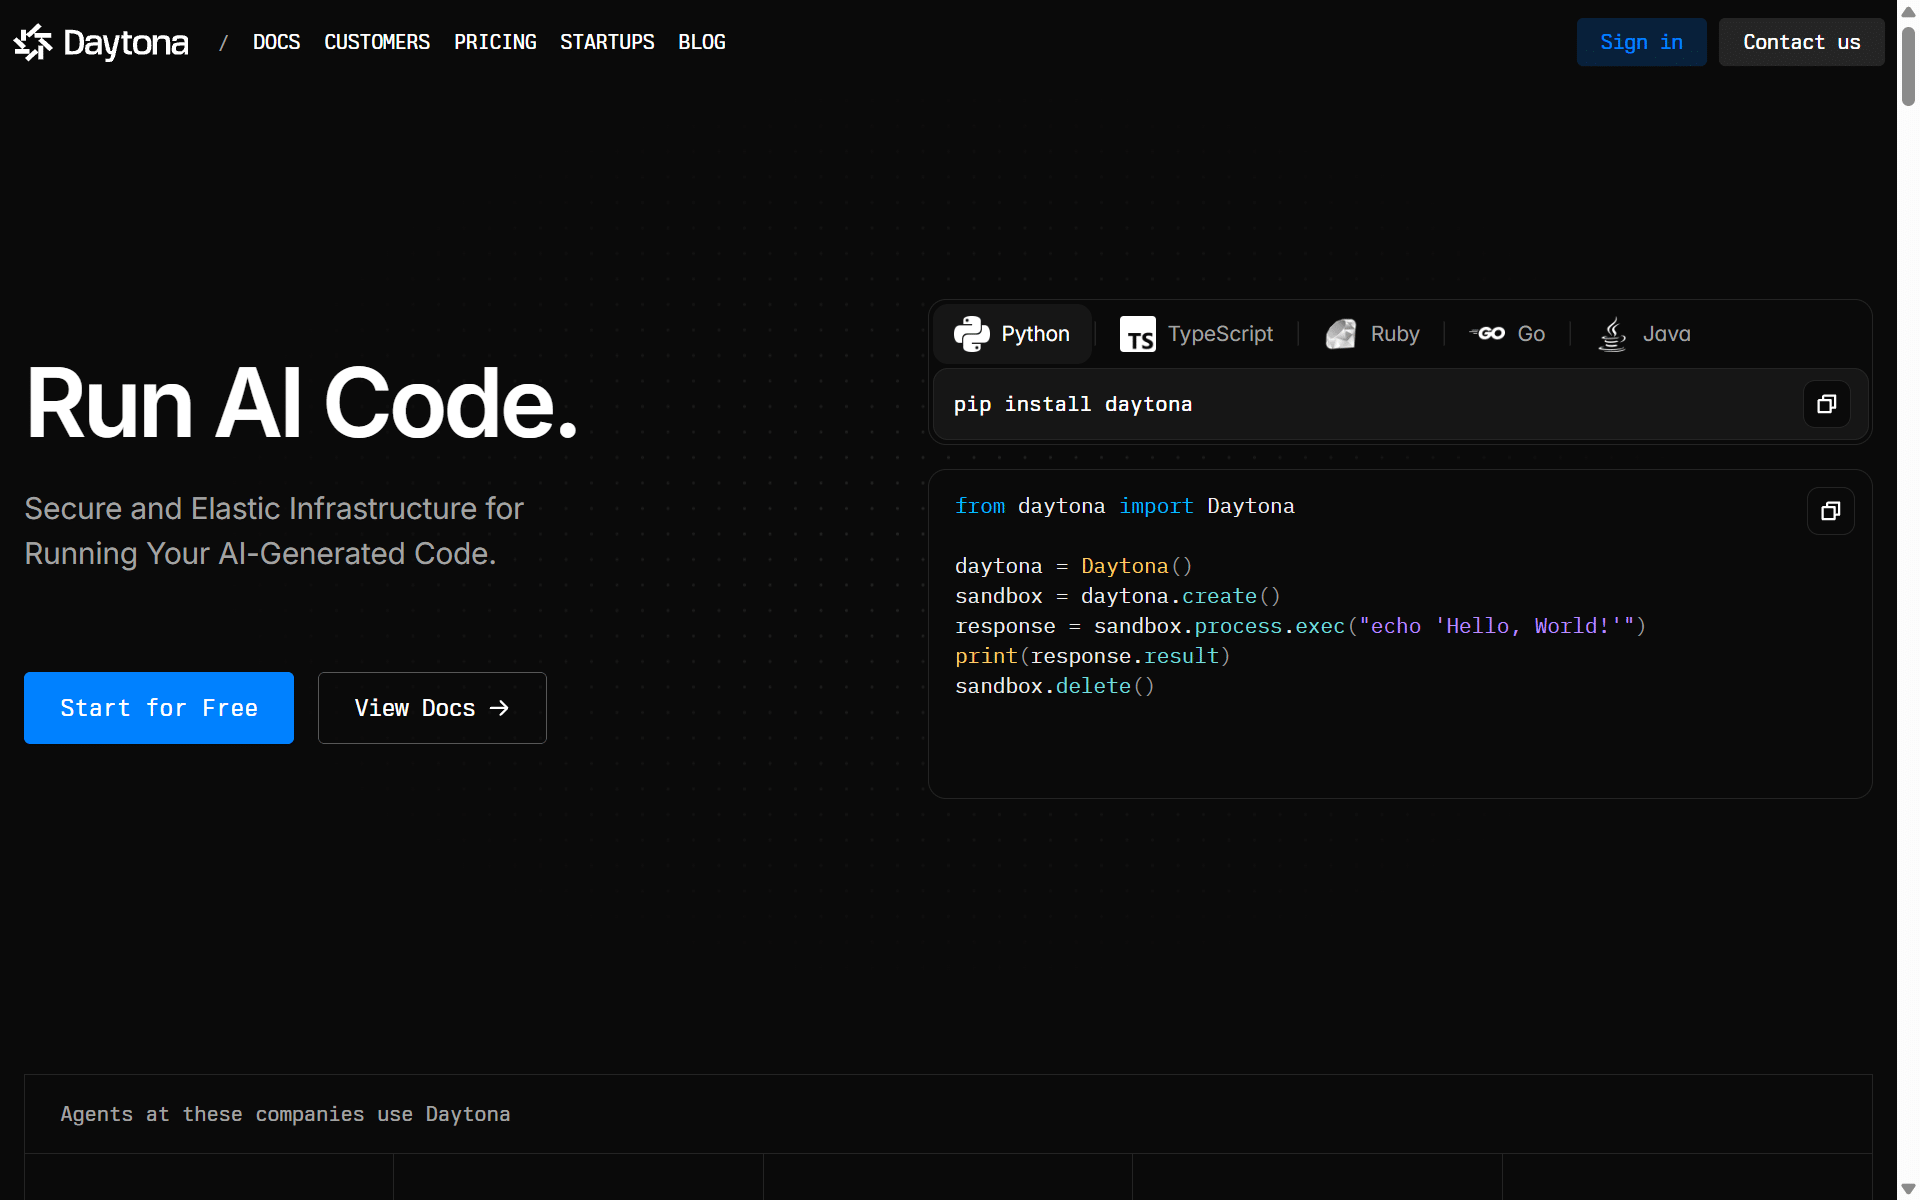This screenshot has height=1200, width=1920.
Task: Open the STARTUPS navigation link
Action: point(607,42)
